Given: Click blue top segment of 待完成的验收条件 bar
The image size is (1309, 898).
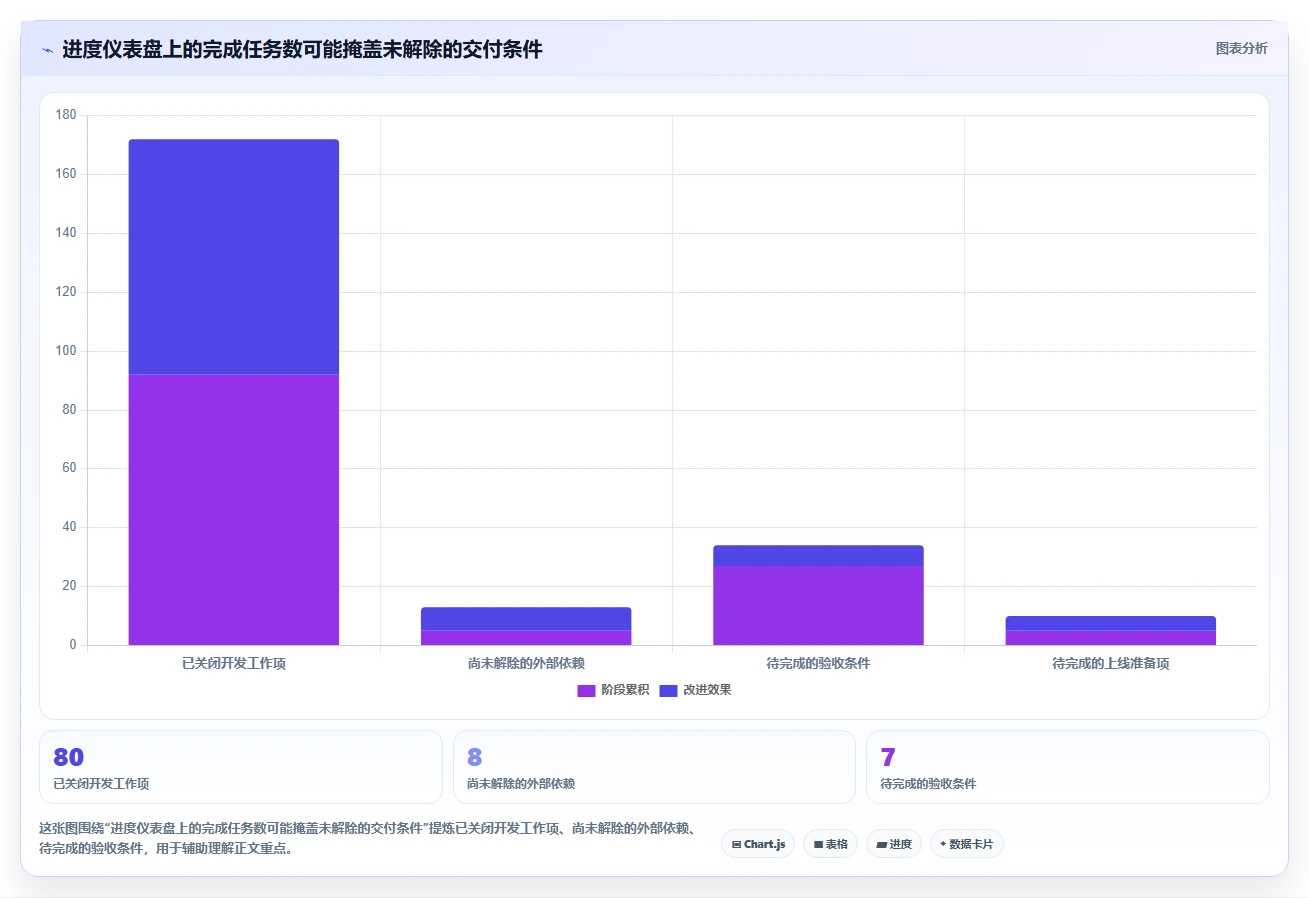Looking at the screenshot, I should (818, 556).
